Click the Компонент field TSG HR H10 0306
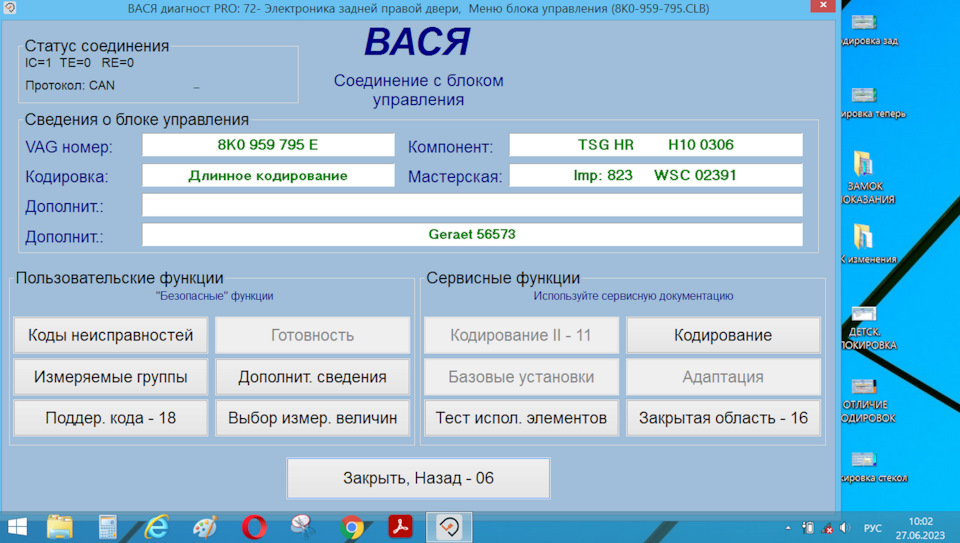Screen dimensions: 960x543 (656, 145)
